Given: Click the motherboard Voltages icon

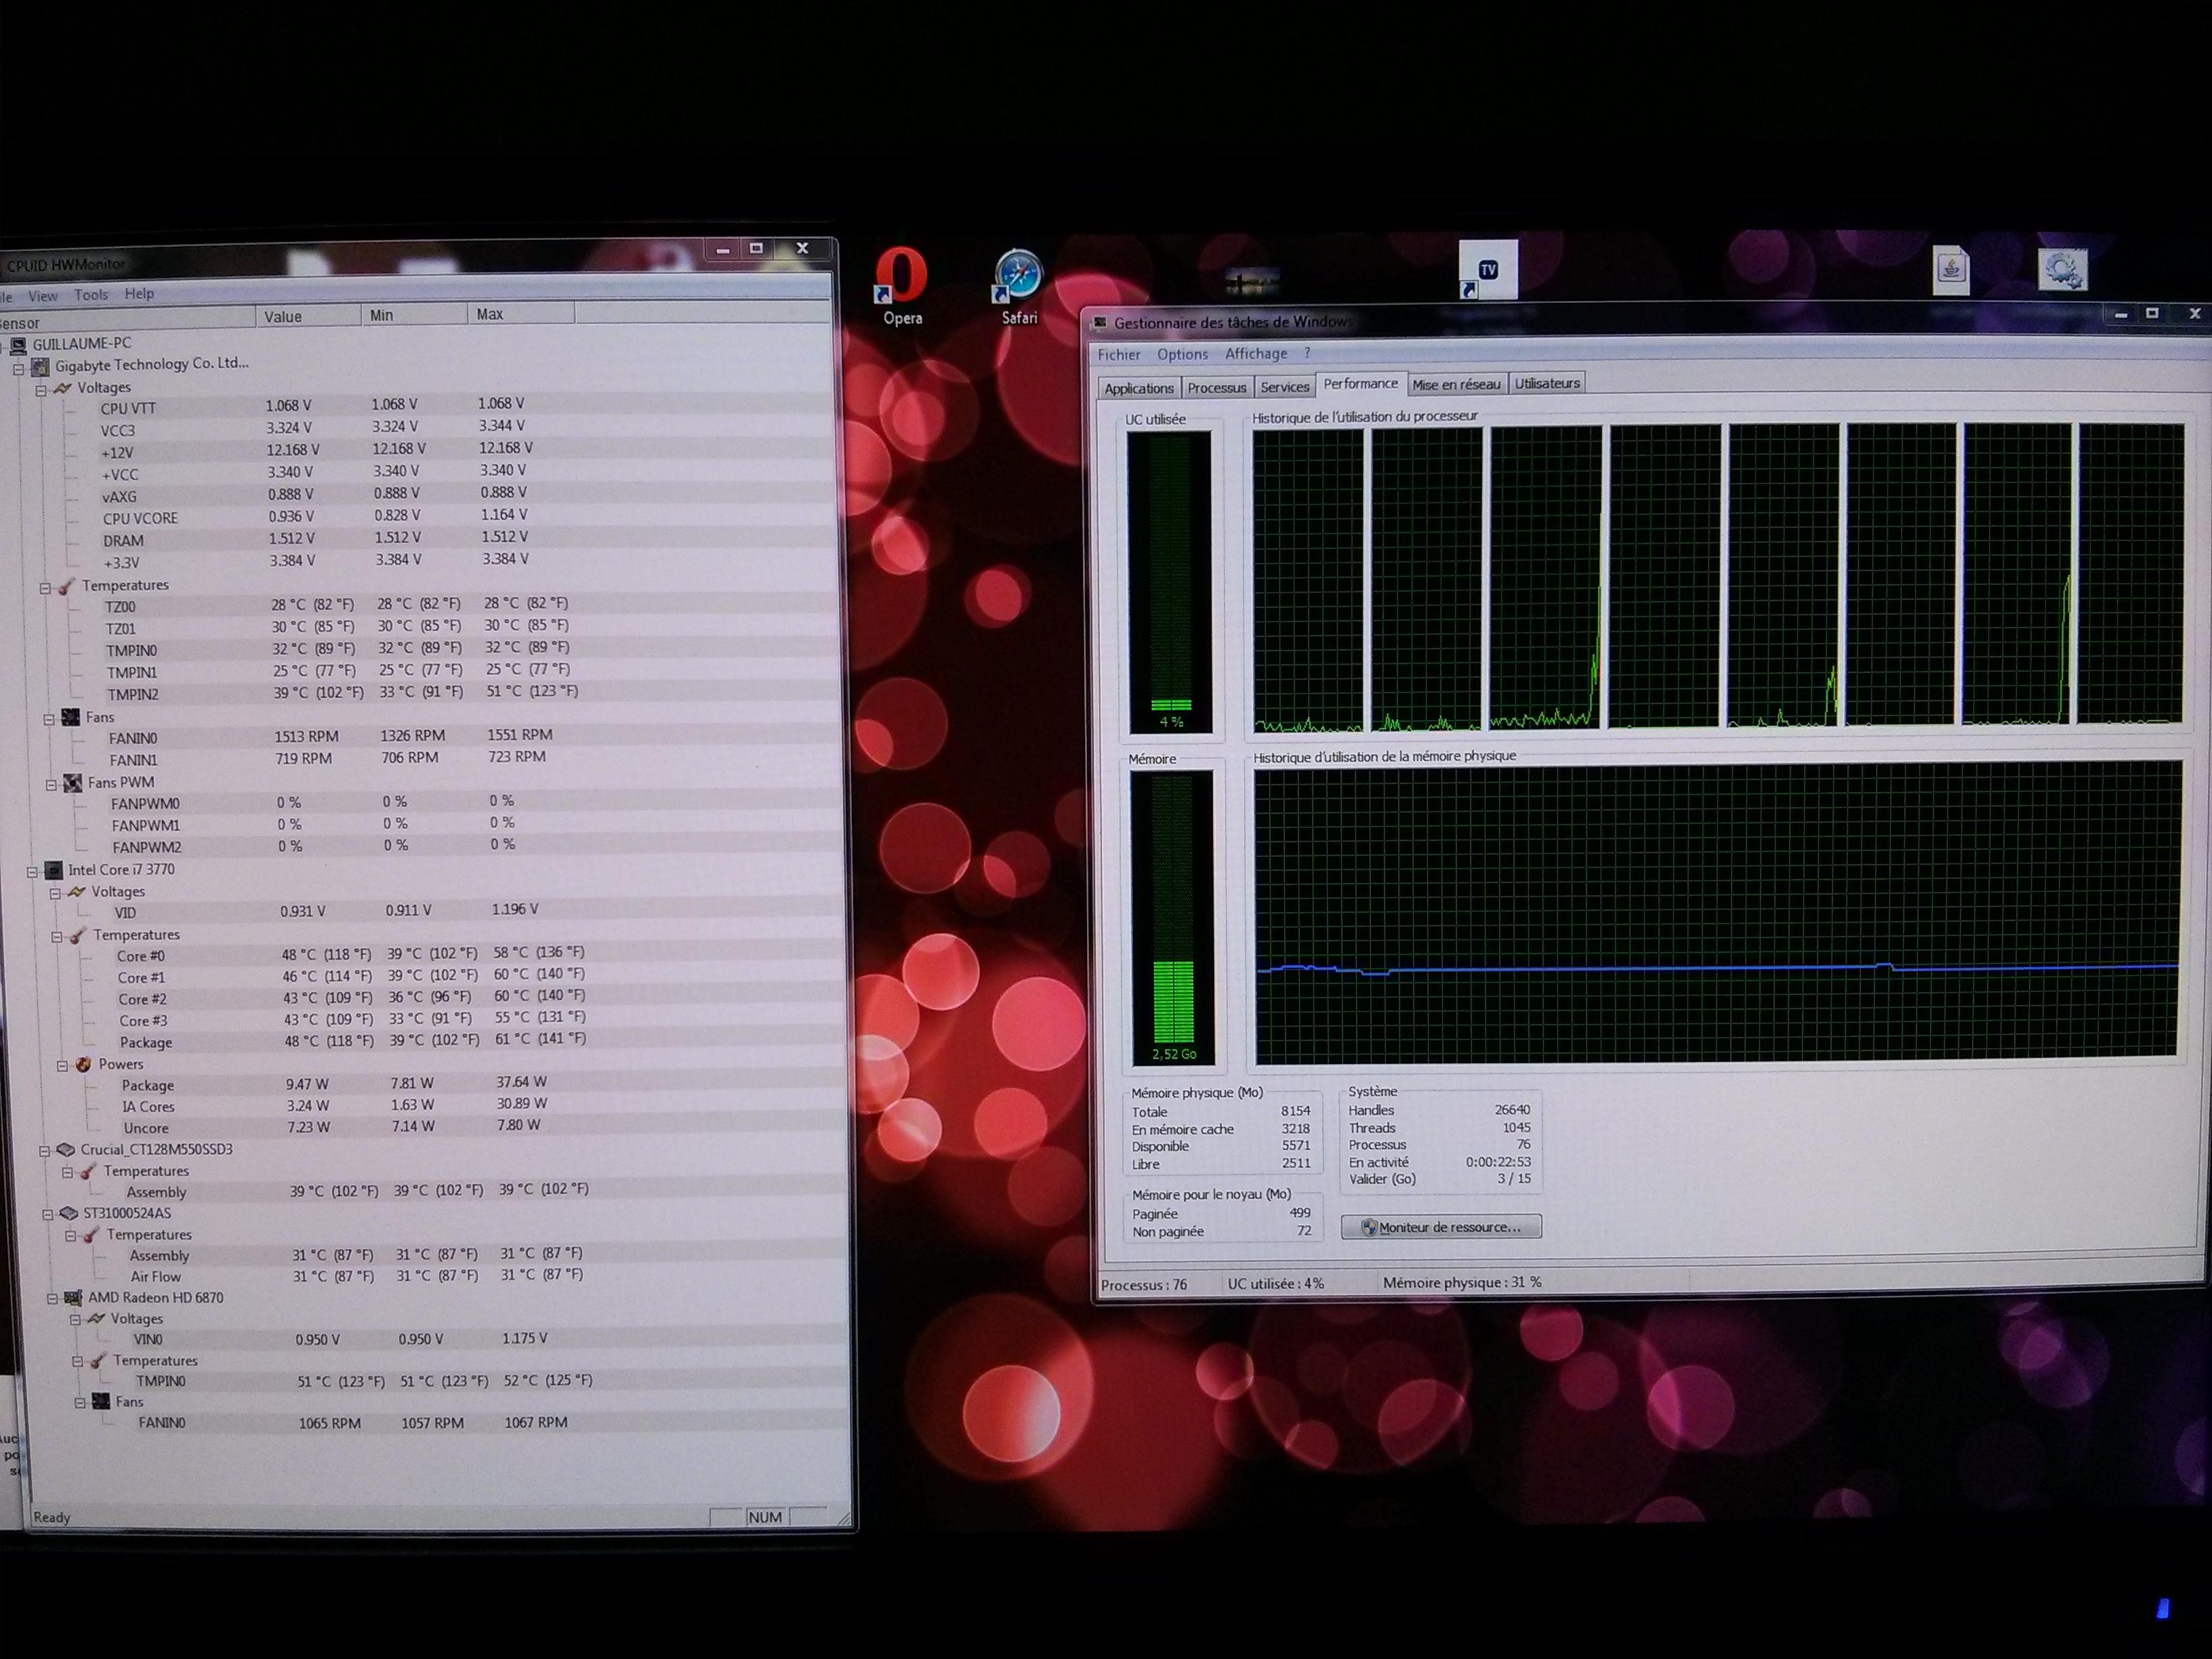Looking at the screenshot, I should click(62, 388).
